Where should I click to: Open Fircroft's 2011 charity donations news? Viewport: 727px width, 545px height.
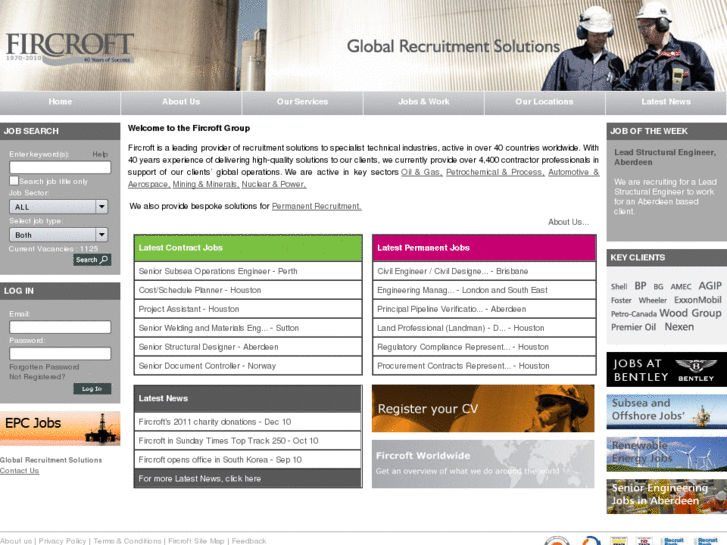pyautogui.click(x=248, y=422)
